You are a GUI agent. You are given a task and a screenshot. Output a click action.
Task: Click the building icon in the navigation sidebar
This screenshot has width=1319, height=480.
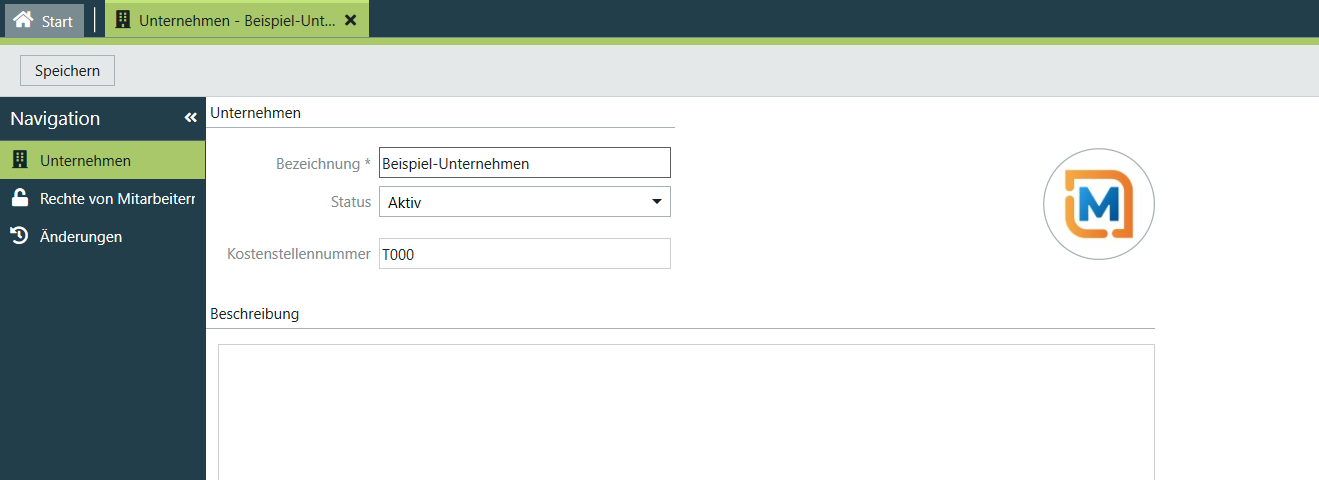19,160
